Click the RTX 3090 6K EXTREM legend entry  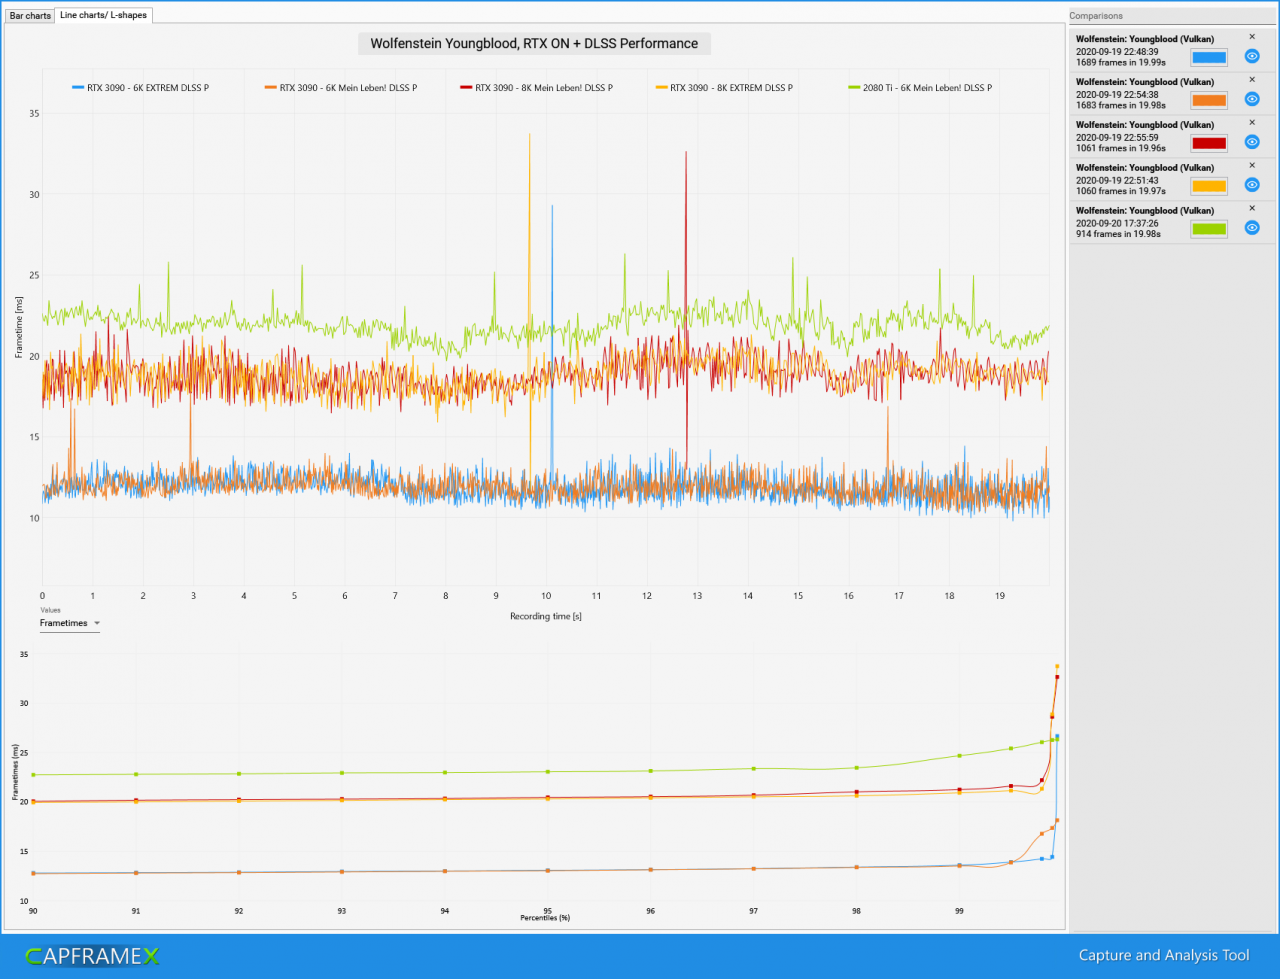coord(141,88)
